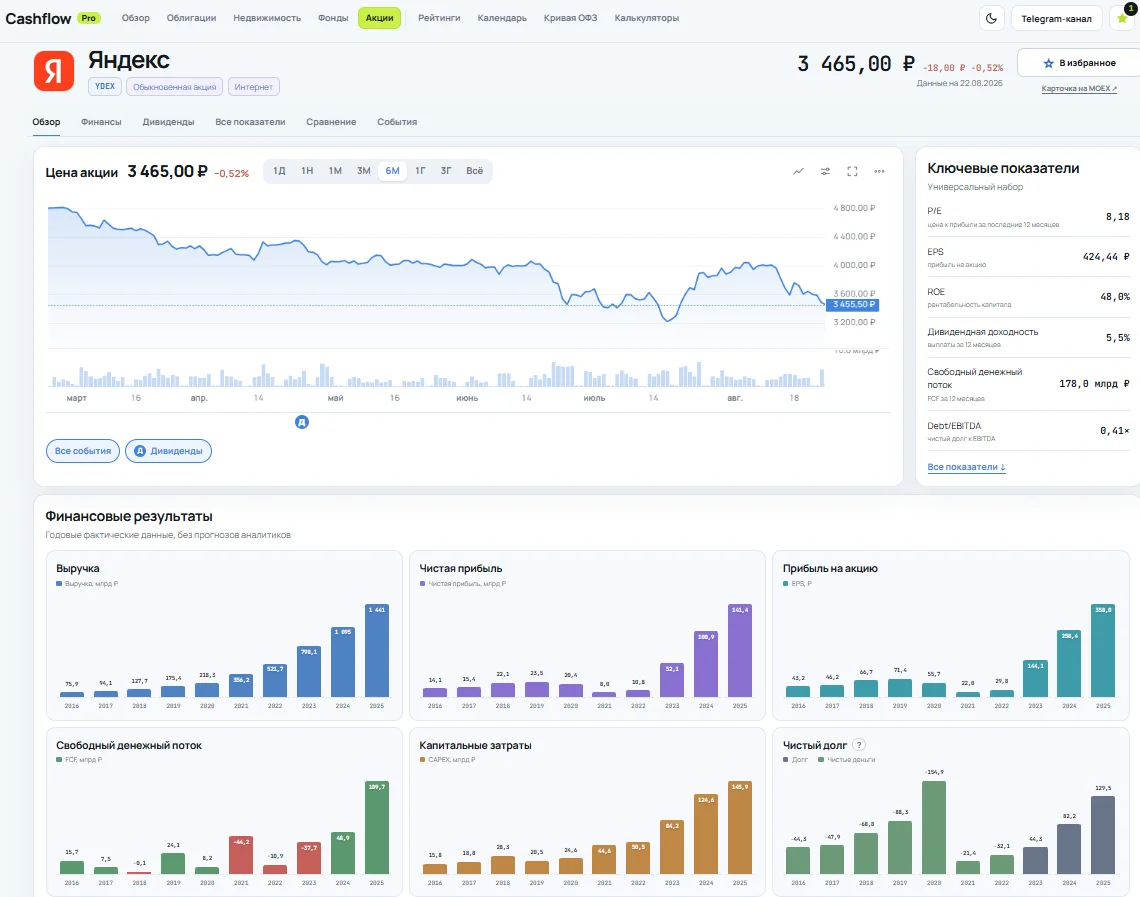Click the 2025 EPS bar 358,0
The width and height of the screenshot is (1140, 897).
pos(1103,651)
